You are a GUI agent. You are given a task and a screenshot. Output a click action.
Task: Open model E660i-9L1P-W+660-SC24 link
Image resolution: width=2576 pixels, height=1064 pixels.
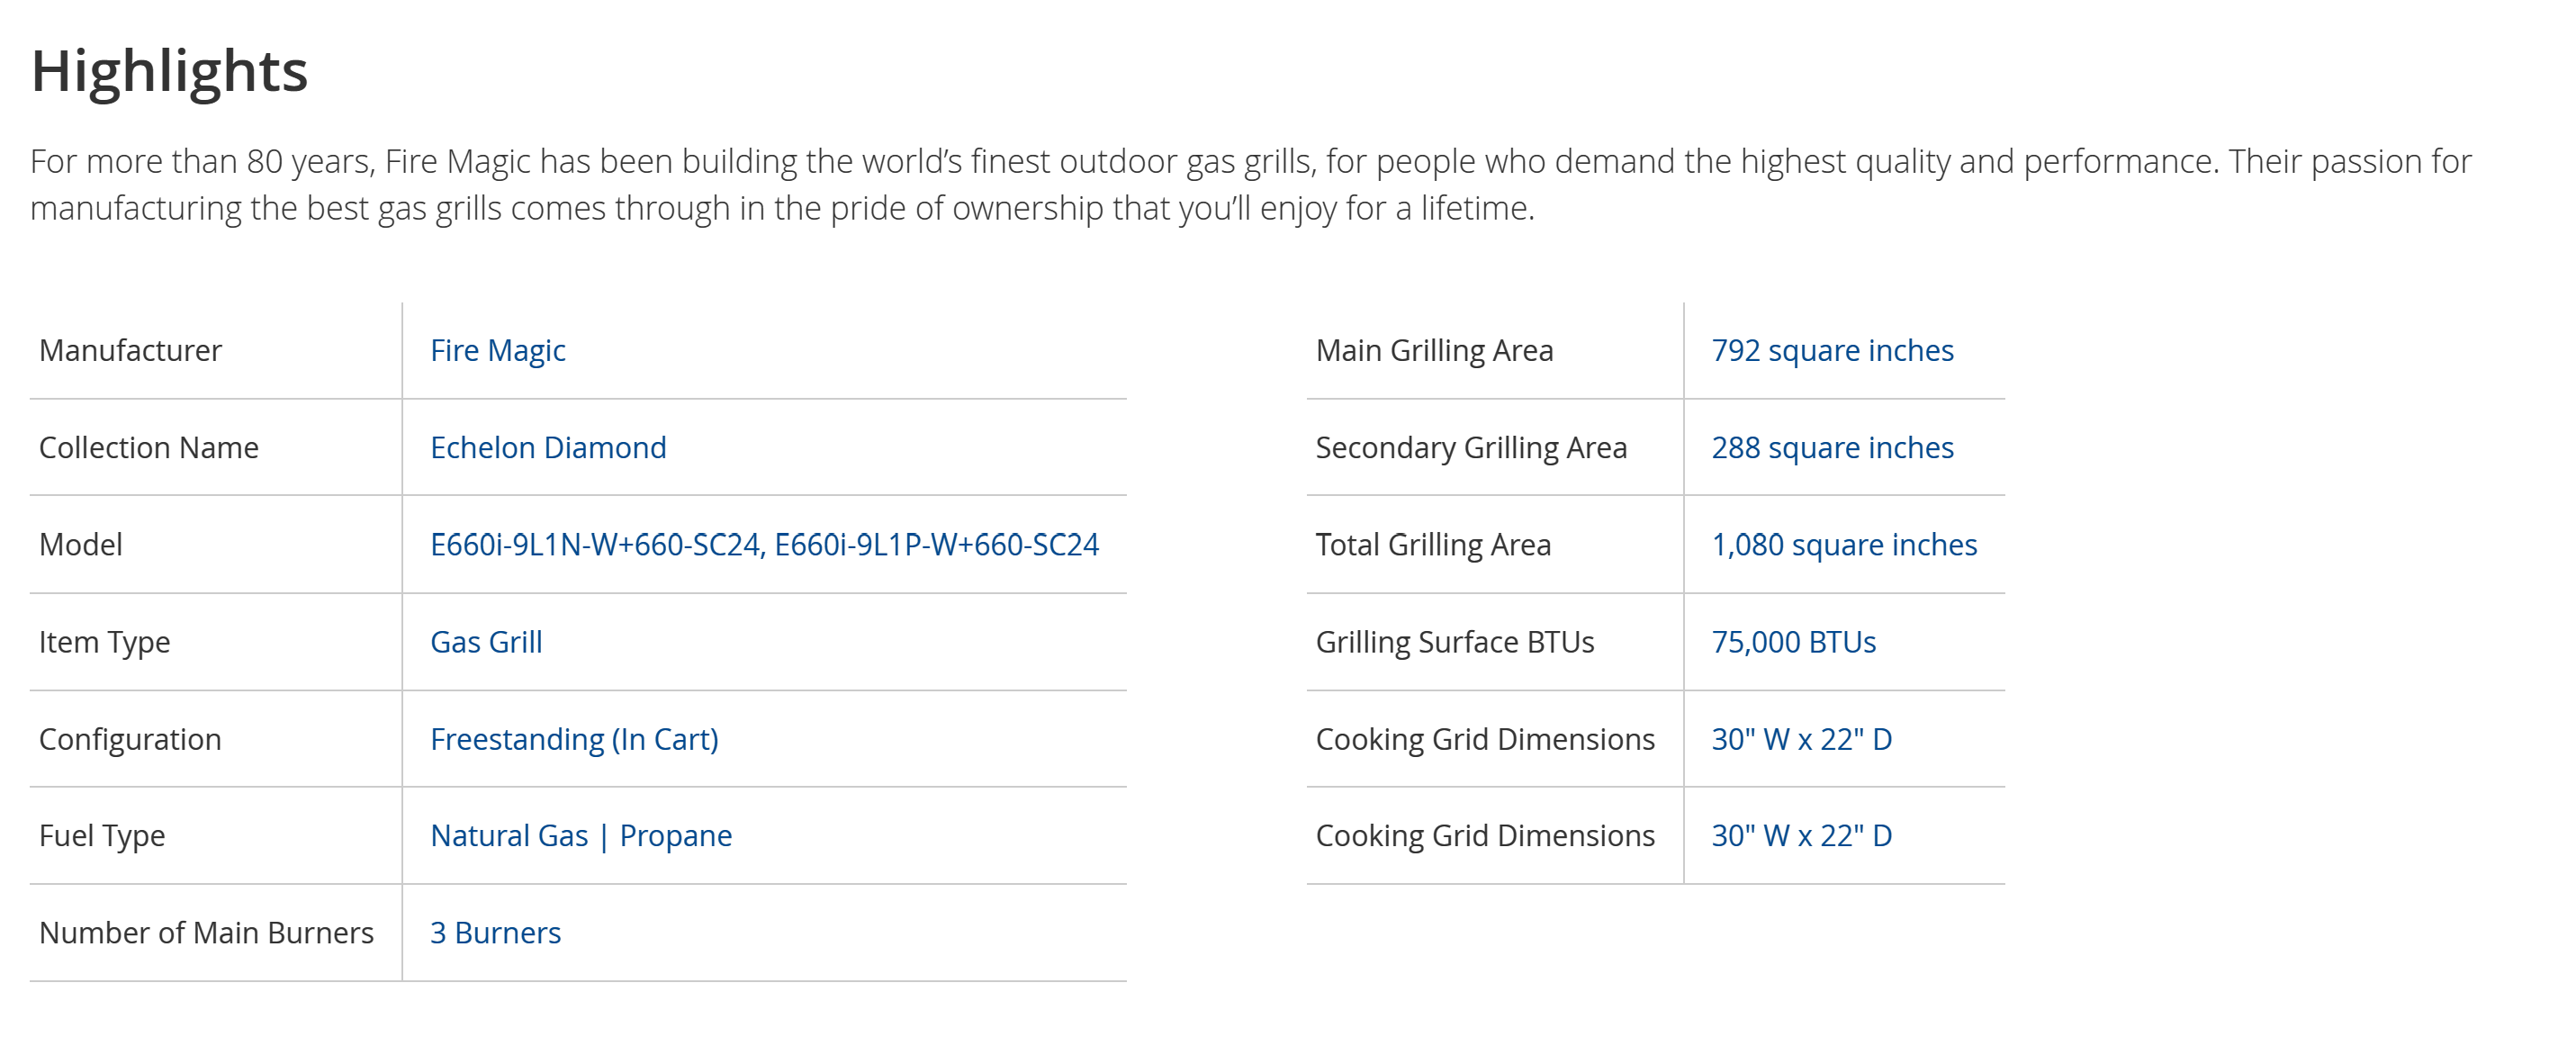point(936,544)
